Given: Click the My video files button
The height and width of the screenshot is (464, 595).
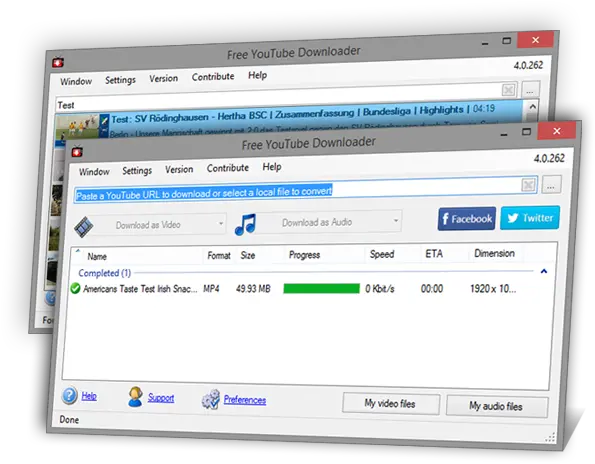Looking at the screenshot, I should pyautogui.click(x=391, y=403).
